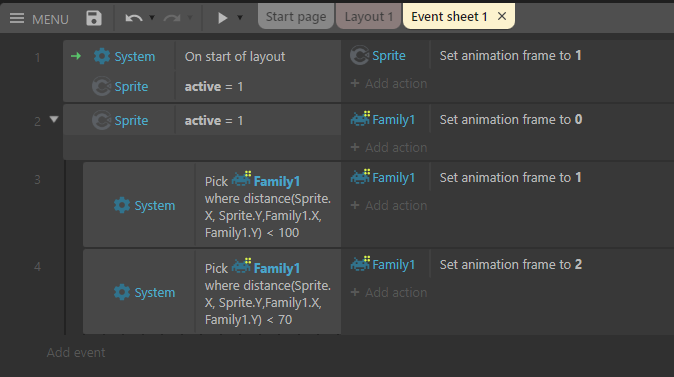Click the Sprite icon in event 1 conditions

click(101, 86)
